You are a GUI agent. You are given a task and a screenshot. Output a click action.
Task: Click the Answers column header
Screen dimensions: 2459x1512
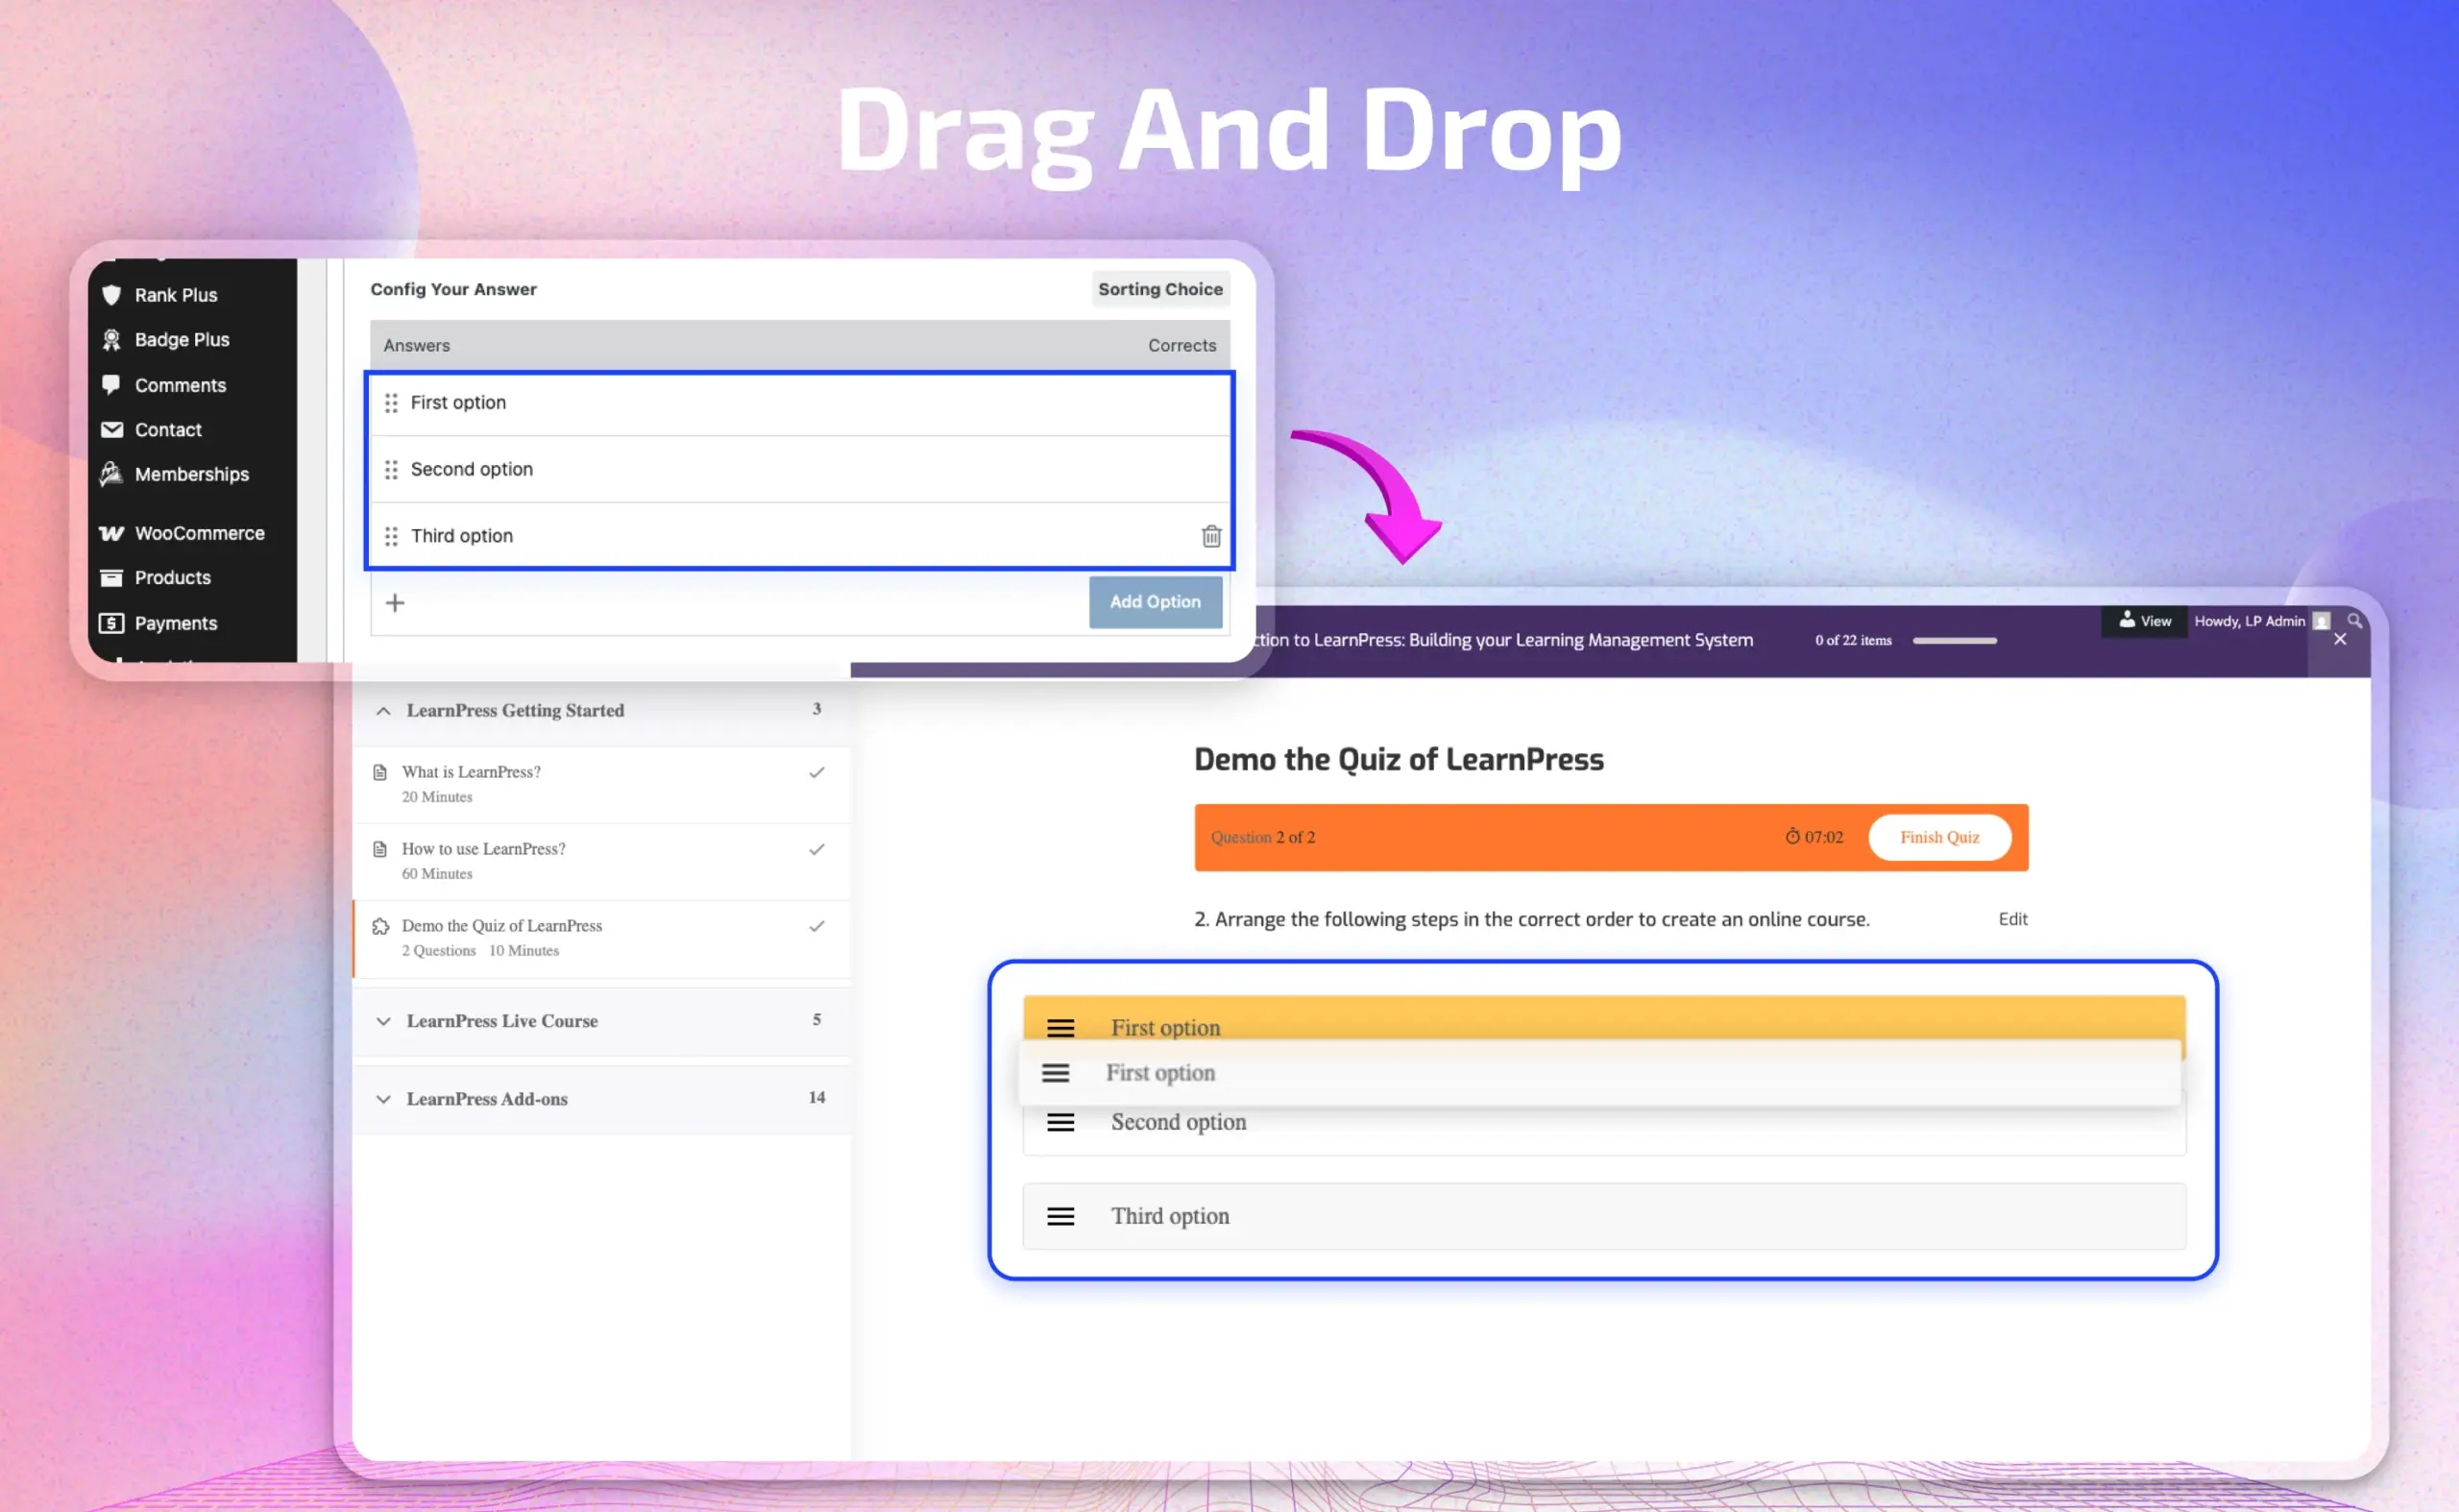click(416, 345)
